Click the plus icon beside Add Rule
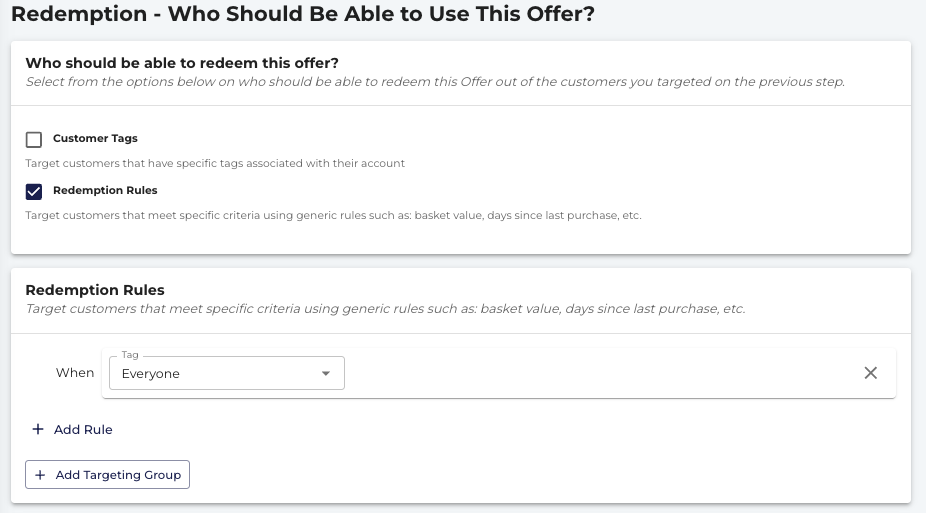The width and height of the screenshot is (926, 513). (x=38, y=429)
